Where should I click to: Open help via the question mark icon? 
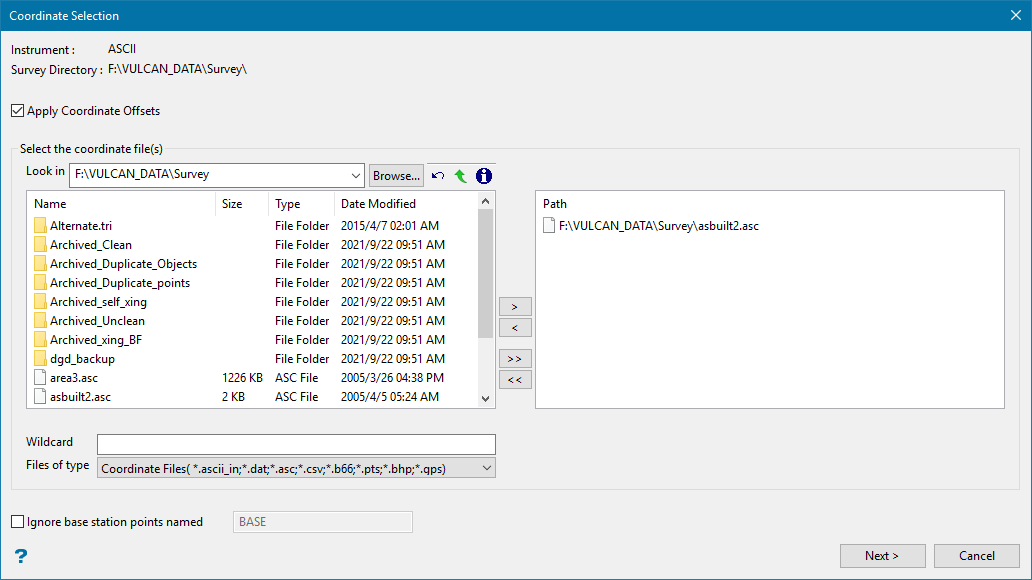(20, 556)
